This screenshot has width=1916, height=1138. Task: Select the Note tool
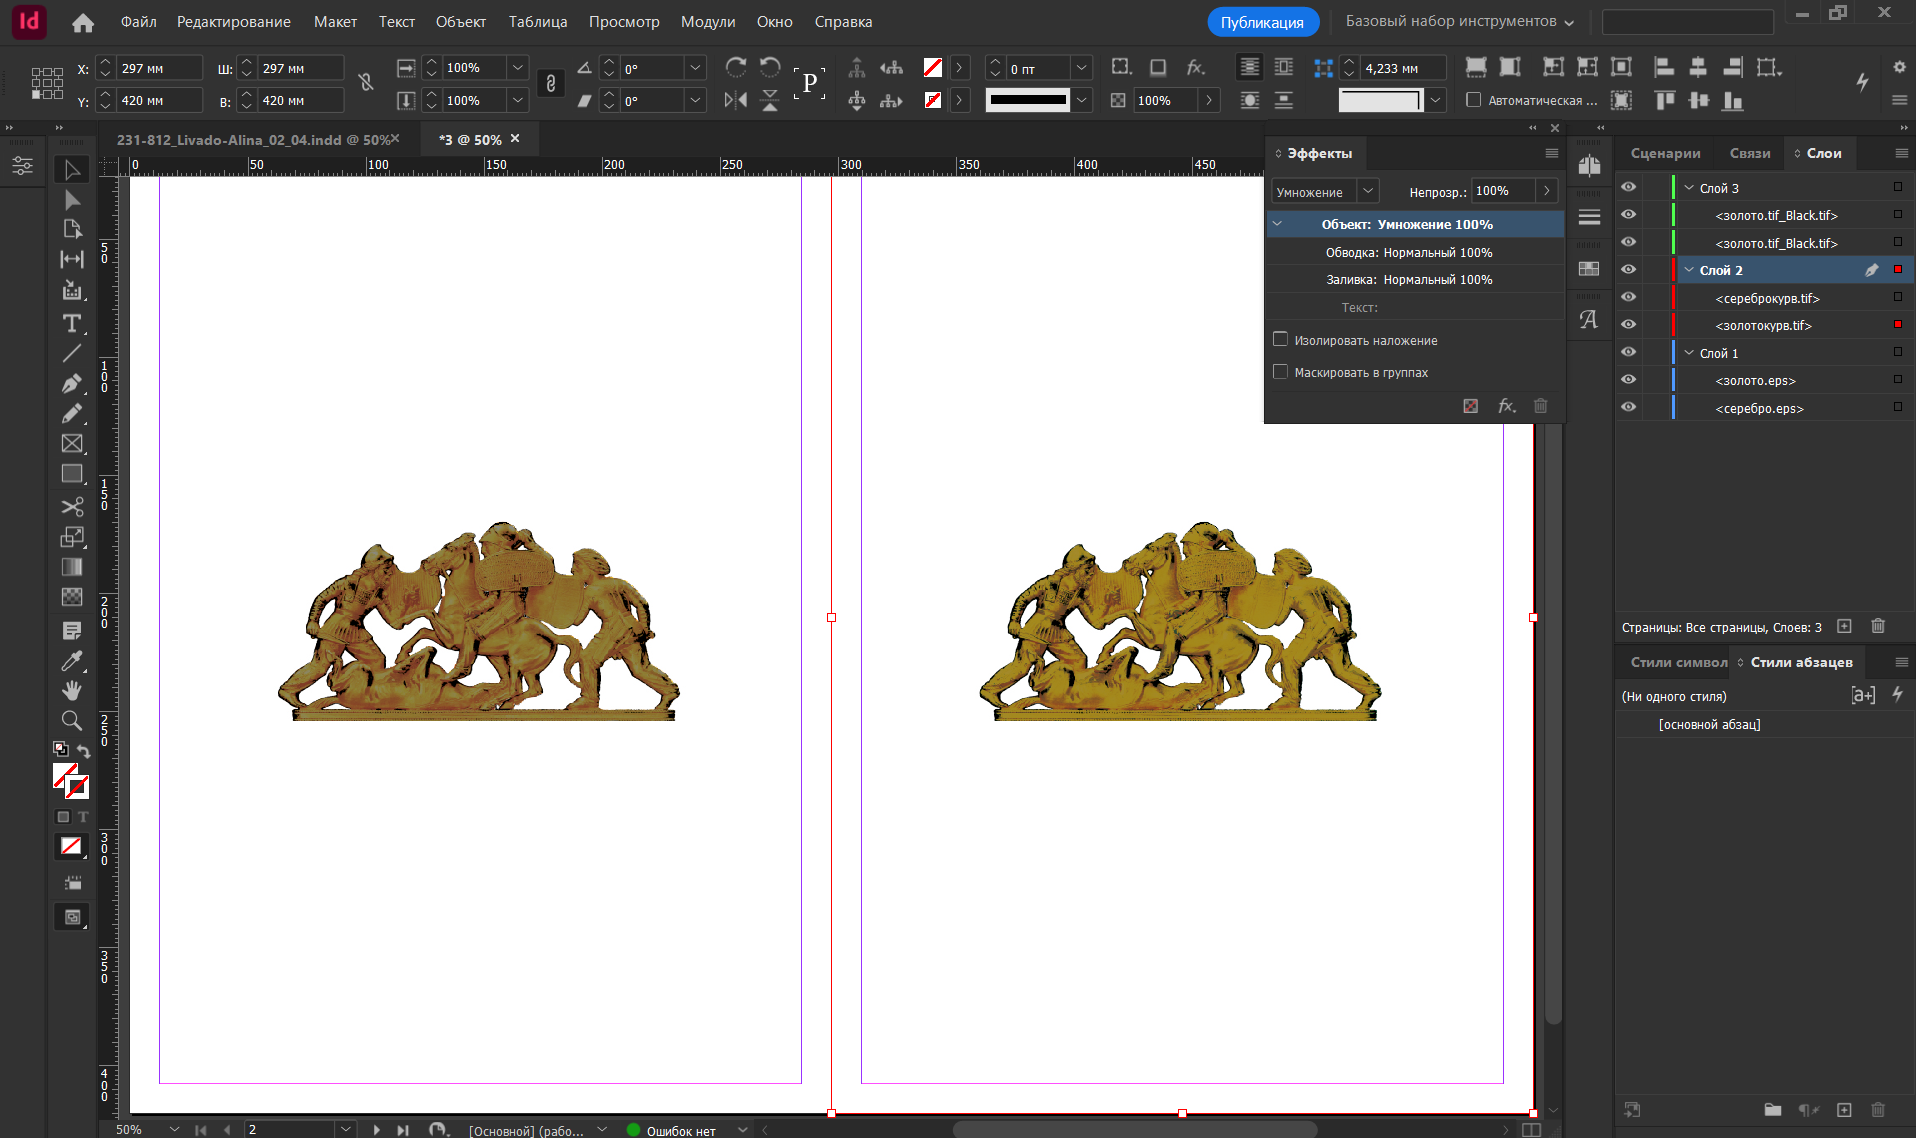[72, 631]
